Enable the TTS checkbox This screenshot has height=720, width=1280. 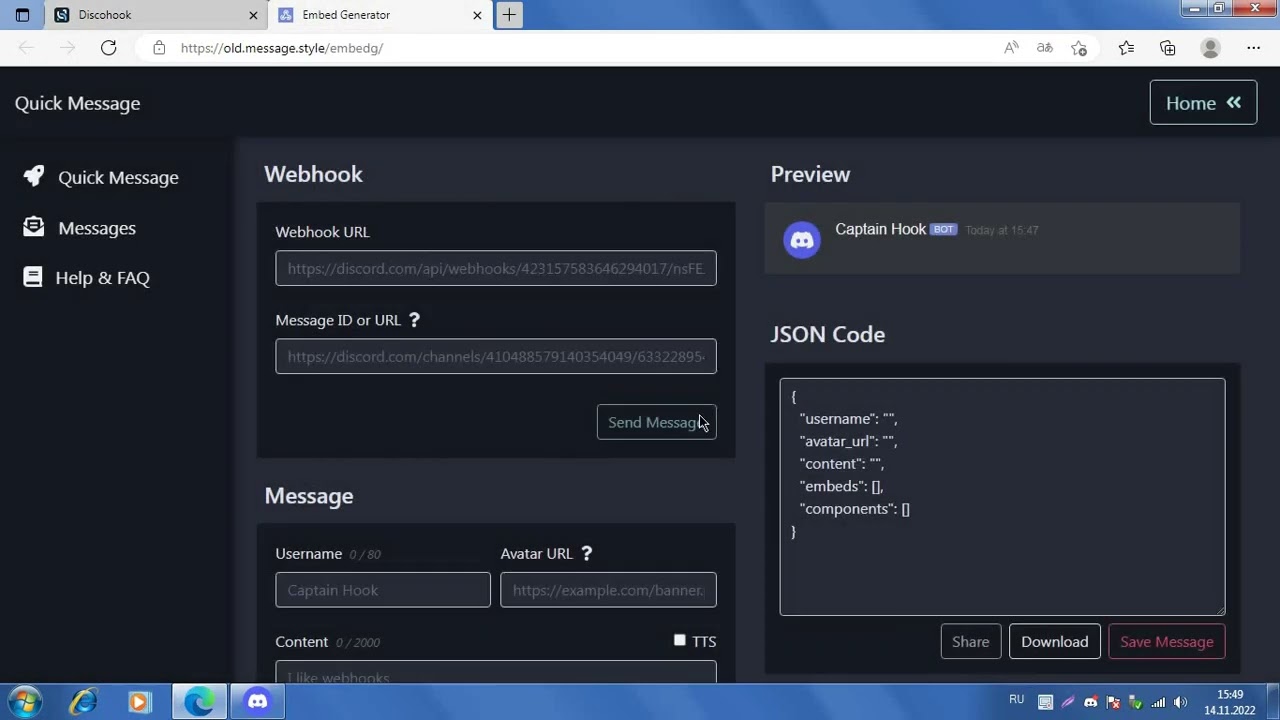[x=680, y=640]
